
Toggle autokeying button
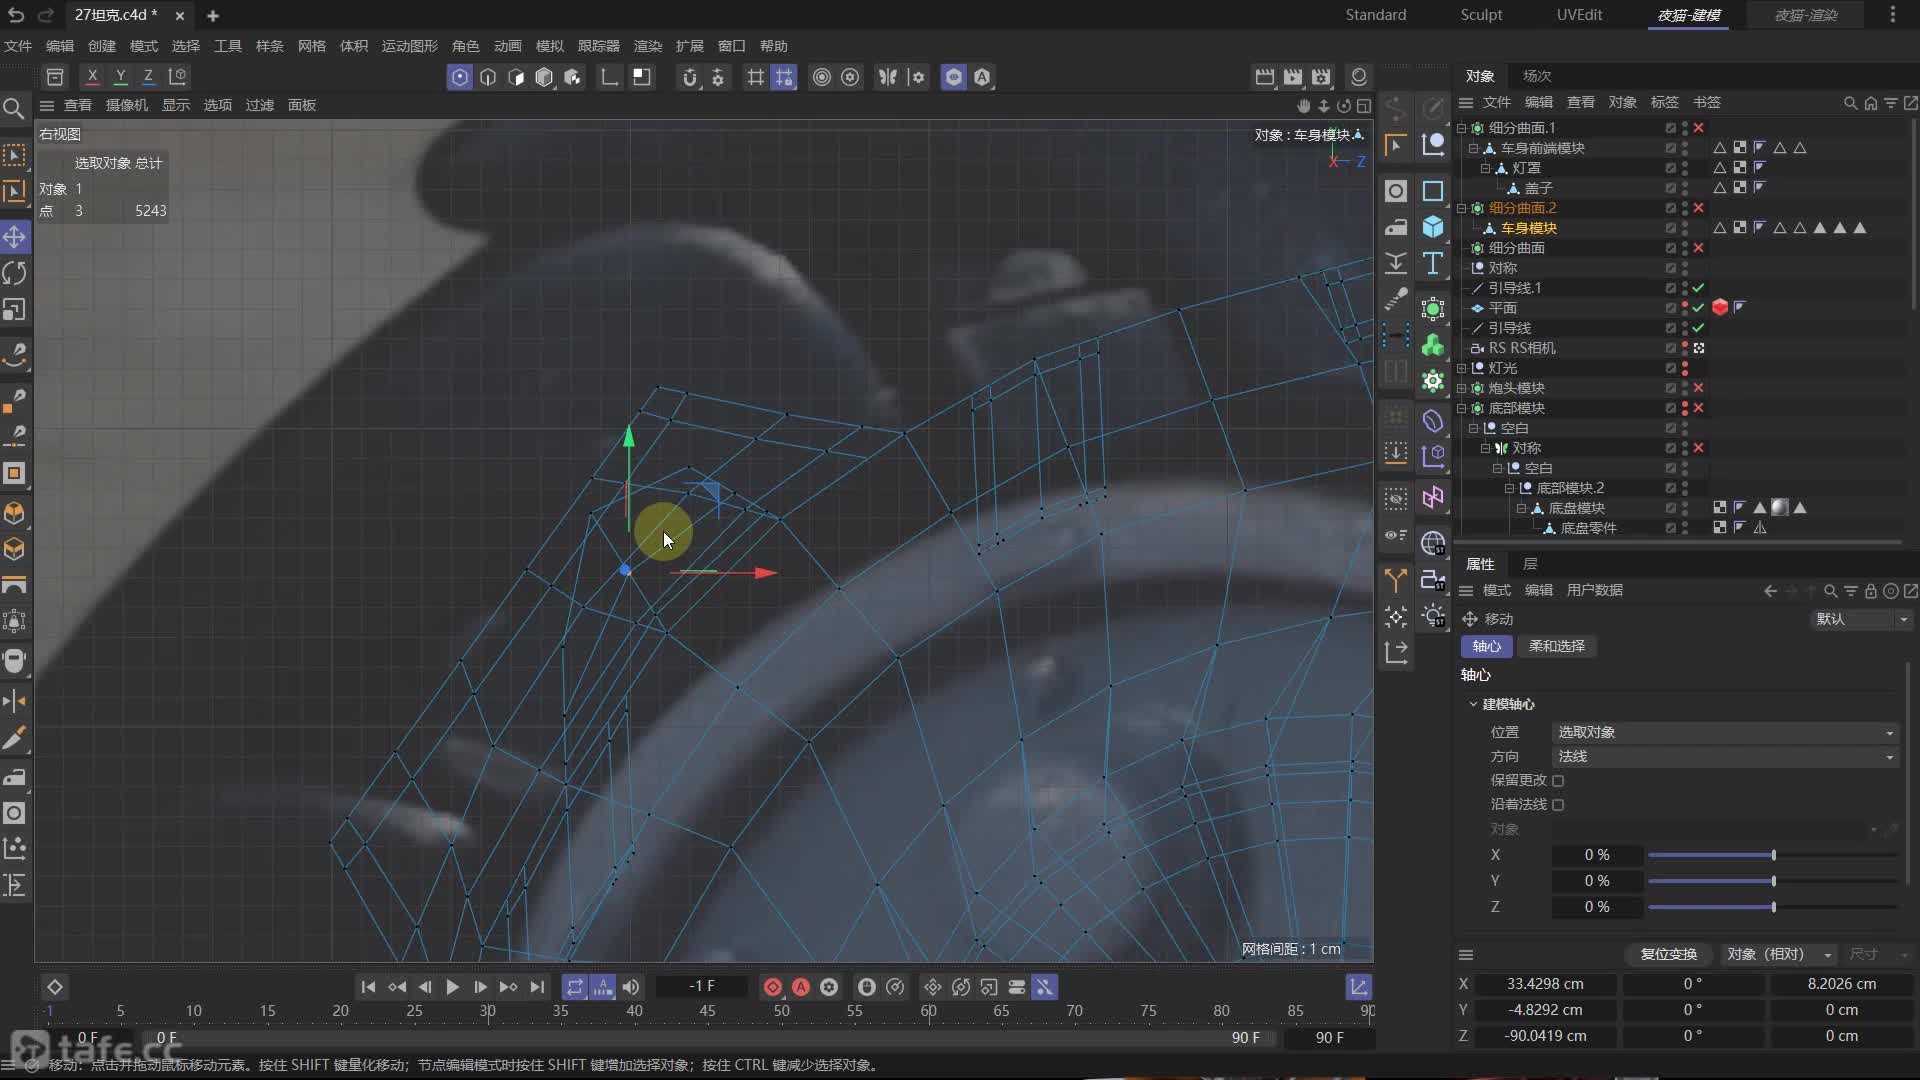tap(801, 987)
